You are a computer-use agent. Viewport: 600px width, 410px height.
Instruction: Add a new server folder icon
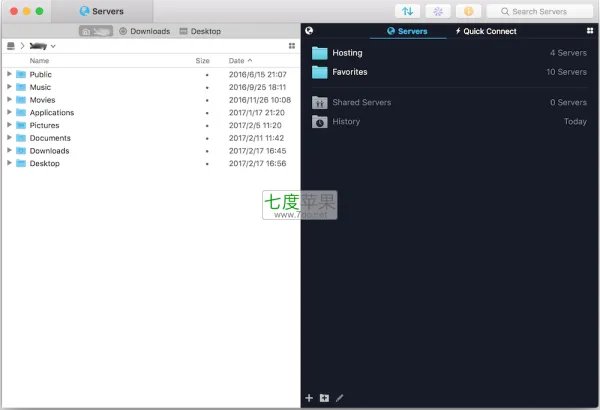[x=324, y=398]
